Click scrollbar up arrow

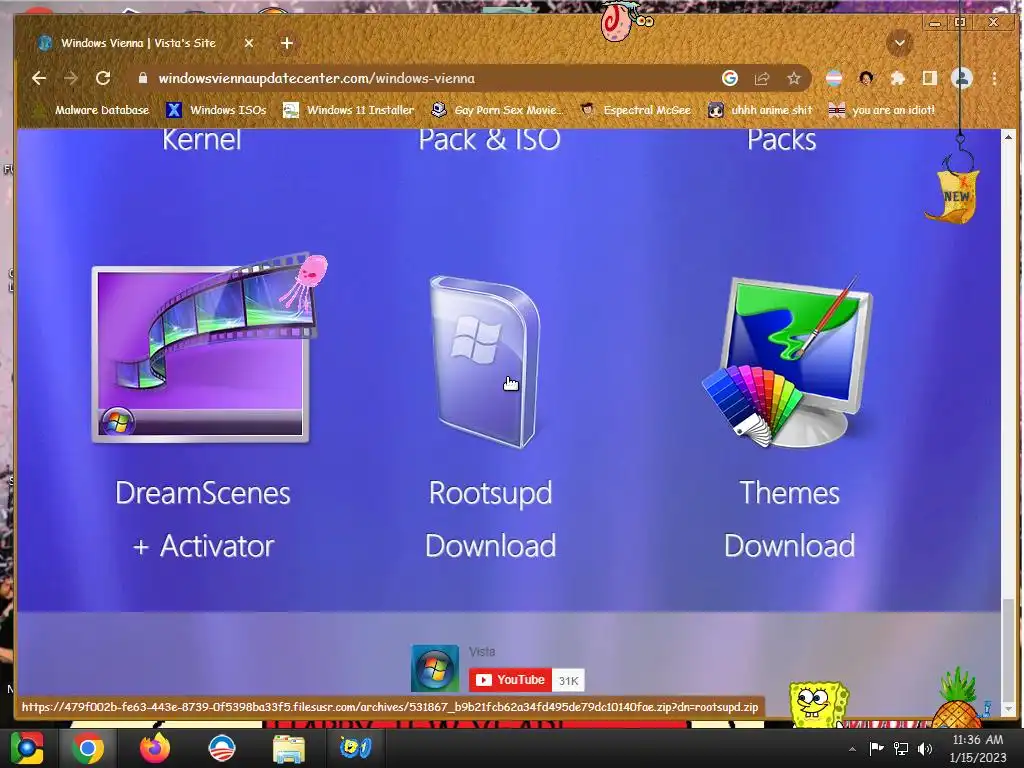pos(1008,137)
